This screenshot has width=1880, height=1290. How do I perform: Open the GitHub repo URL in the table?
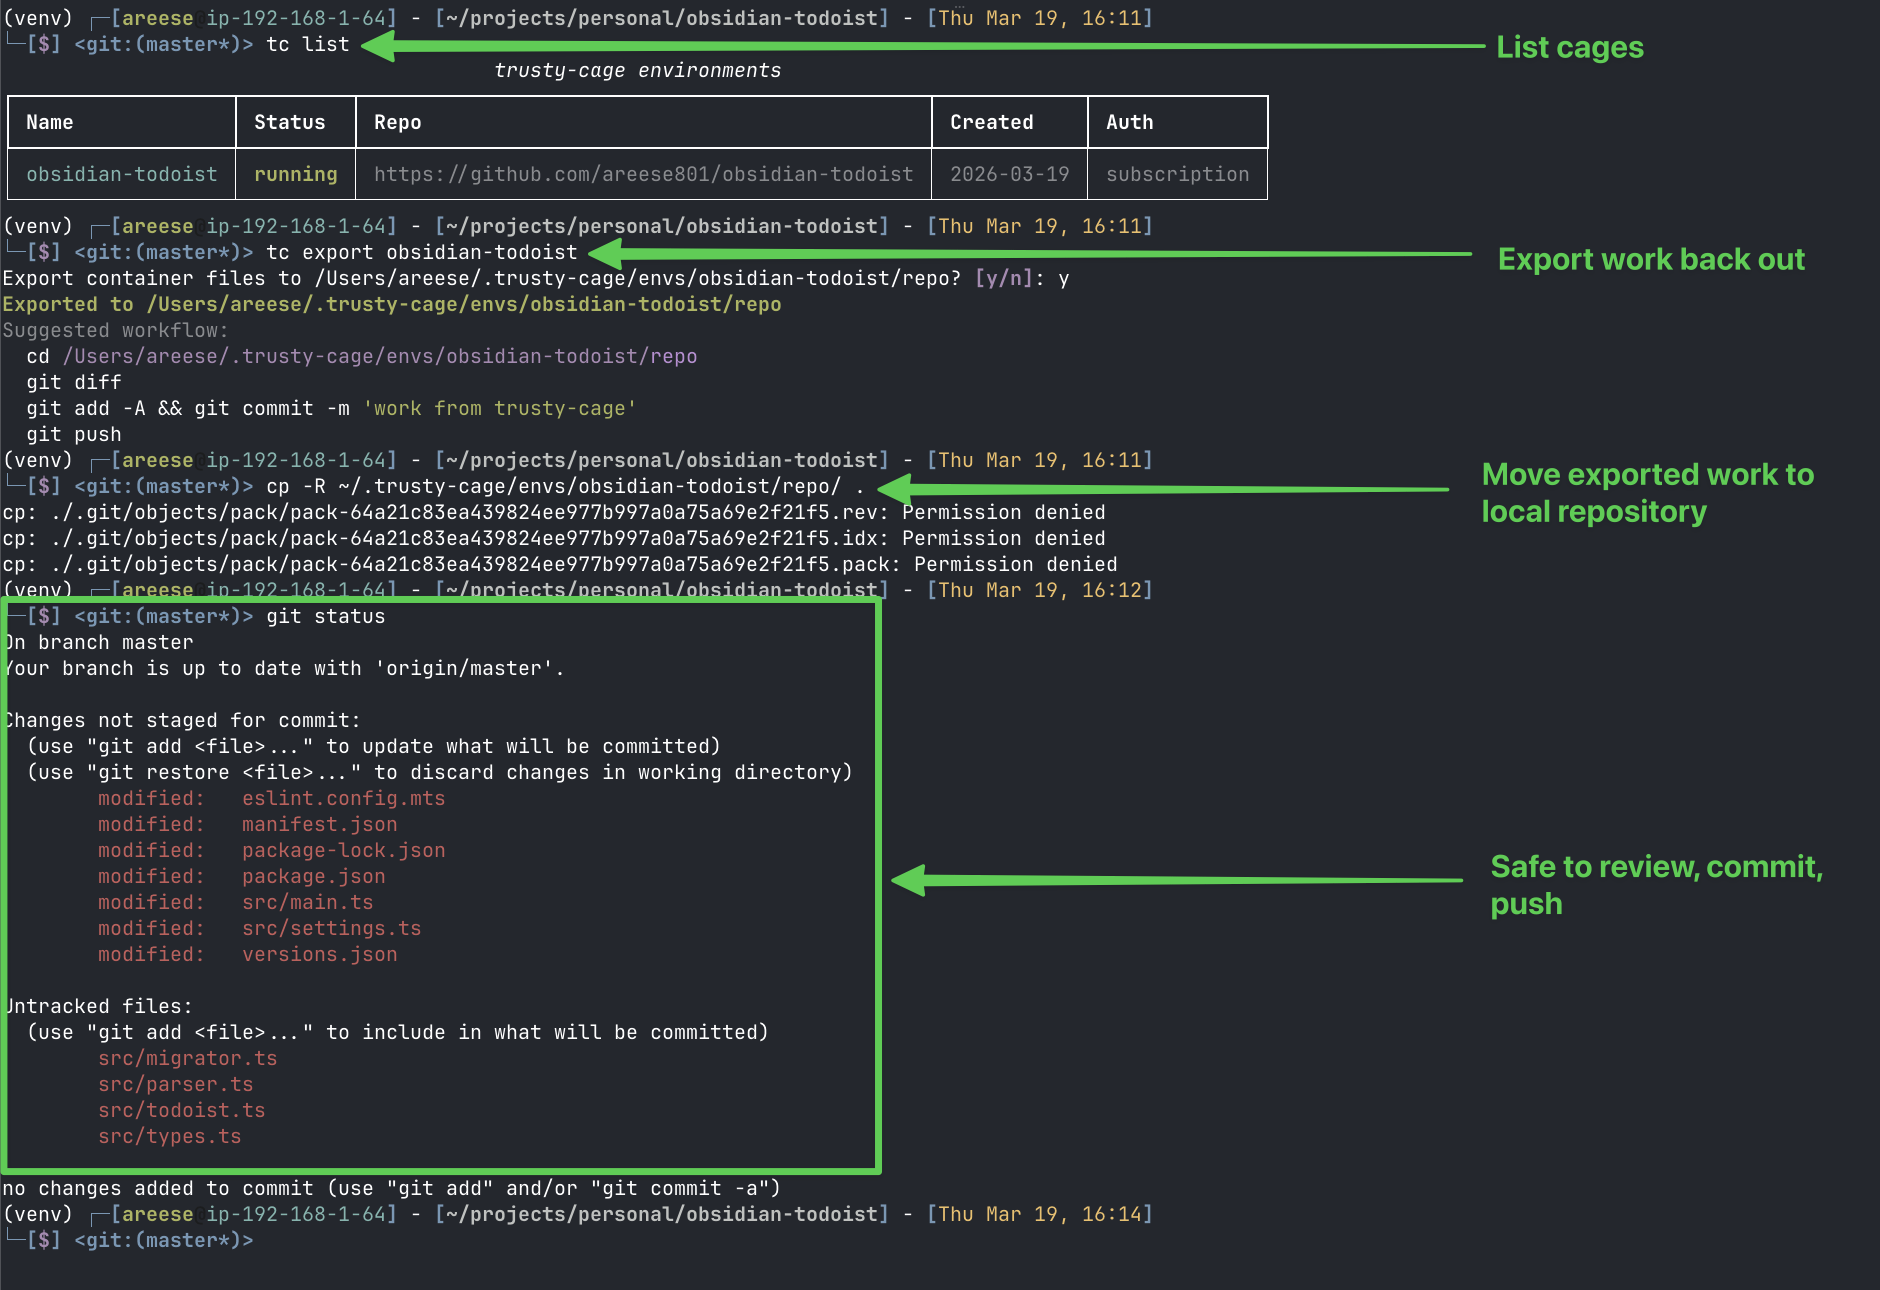[x=643, y=174]
